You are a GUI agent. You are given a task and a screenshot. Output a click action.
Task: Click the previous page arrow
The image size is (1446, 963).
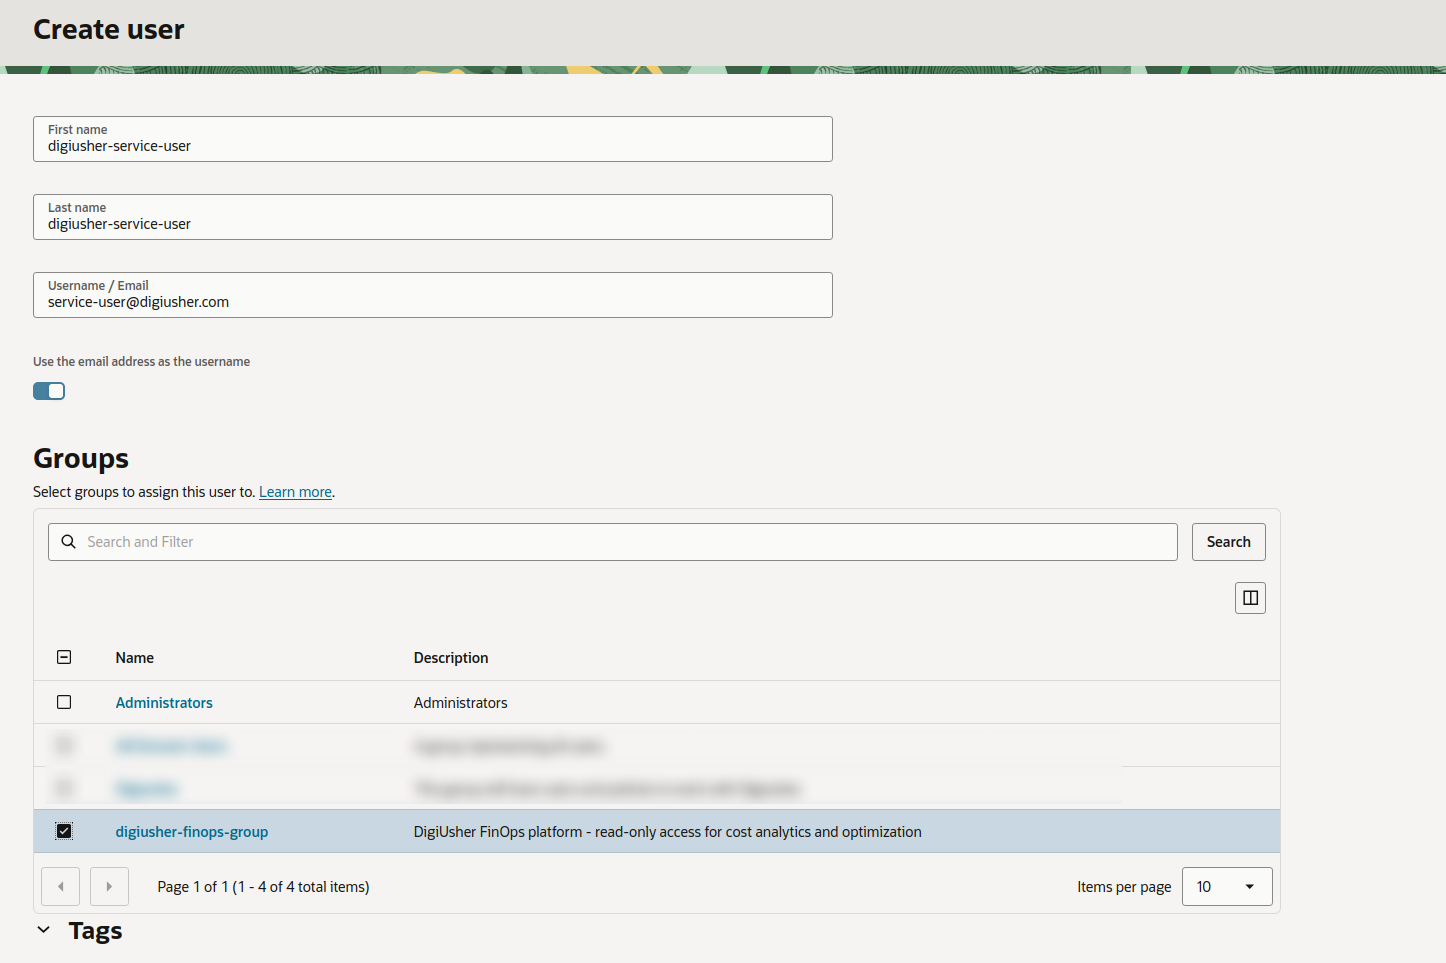[60, 886]
